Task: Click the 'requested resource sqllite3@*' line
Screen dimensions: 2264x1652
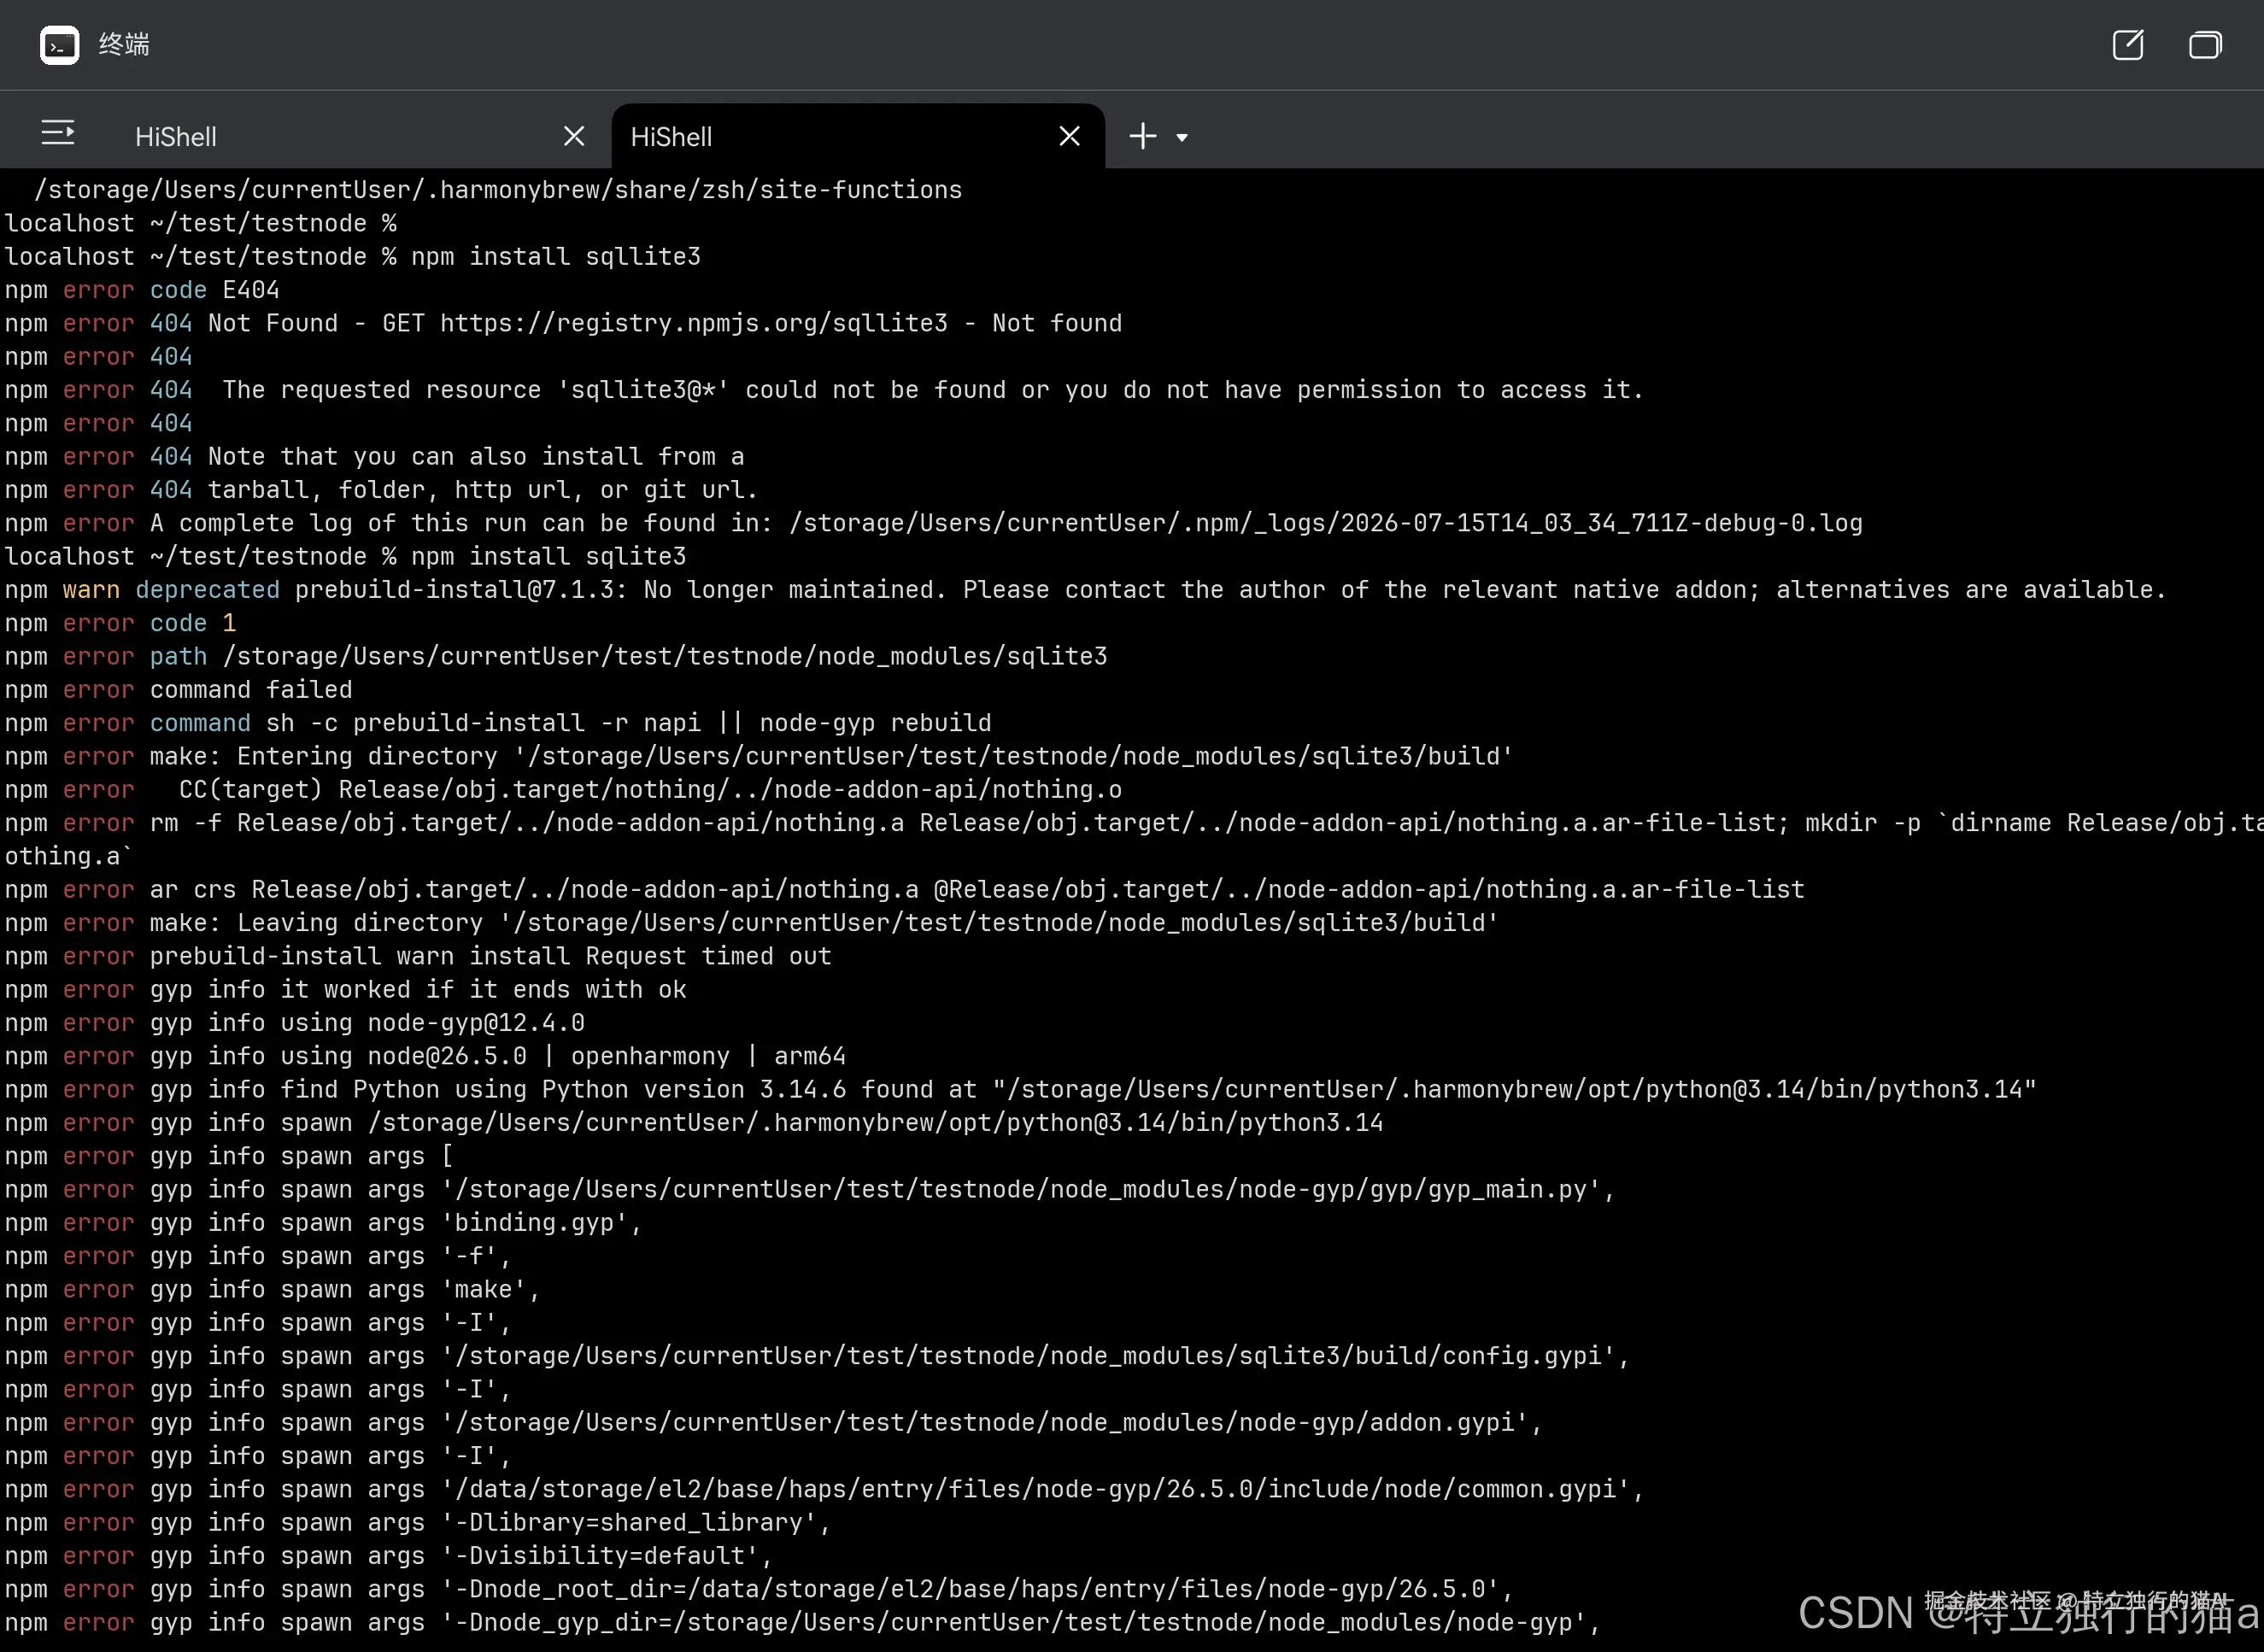Action: 824,390
